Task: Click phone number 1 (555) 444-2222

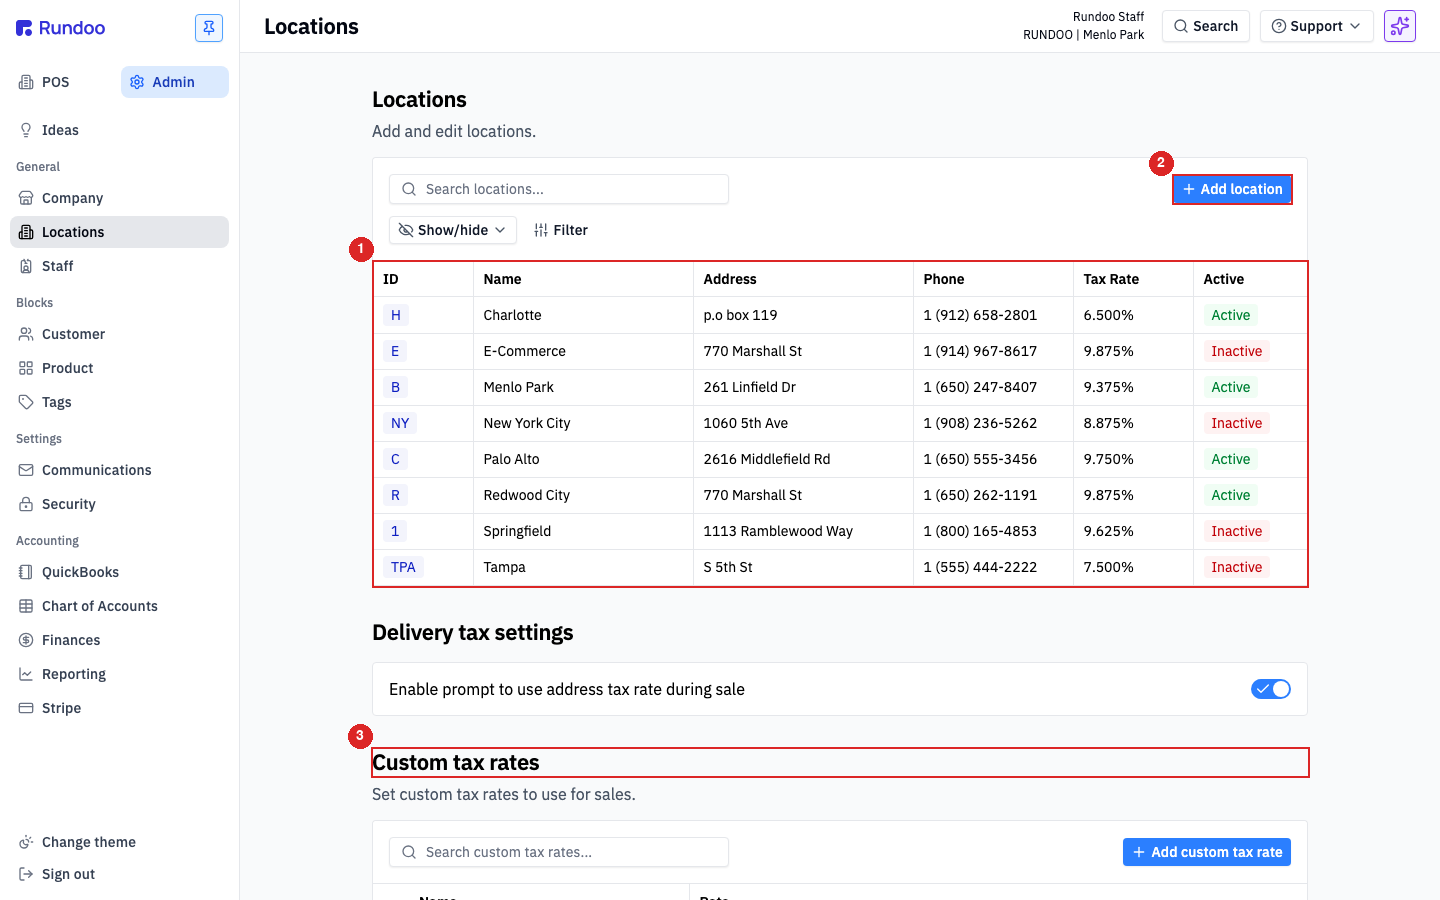Action: point(980,567)
